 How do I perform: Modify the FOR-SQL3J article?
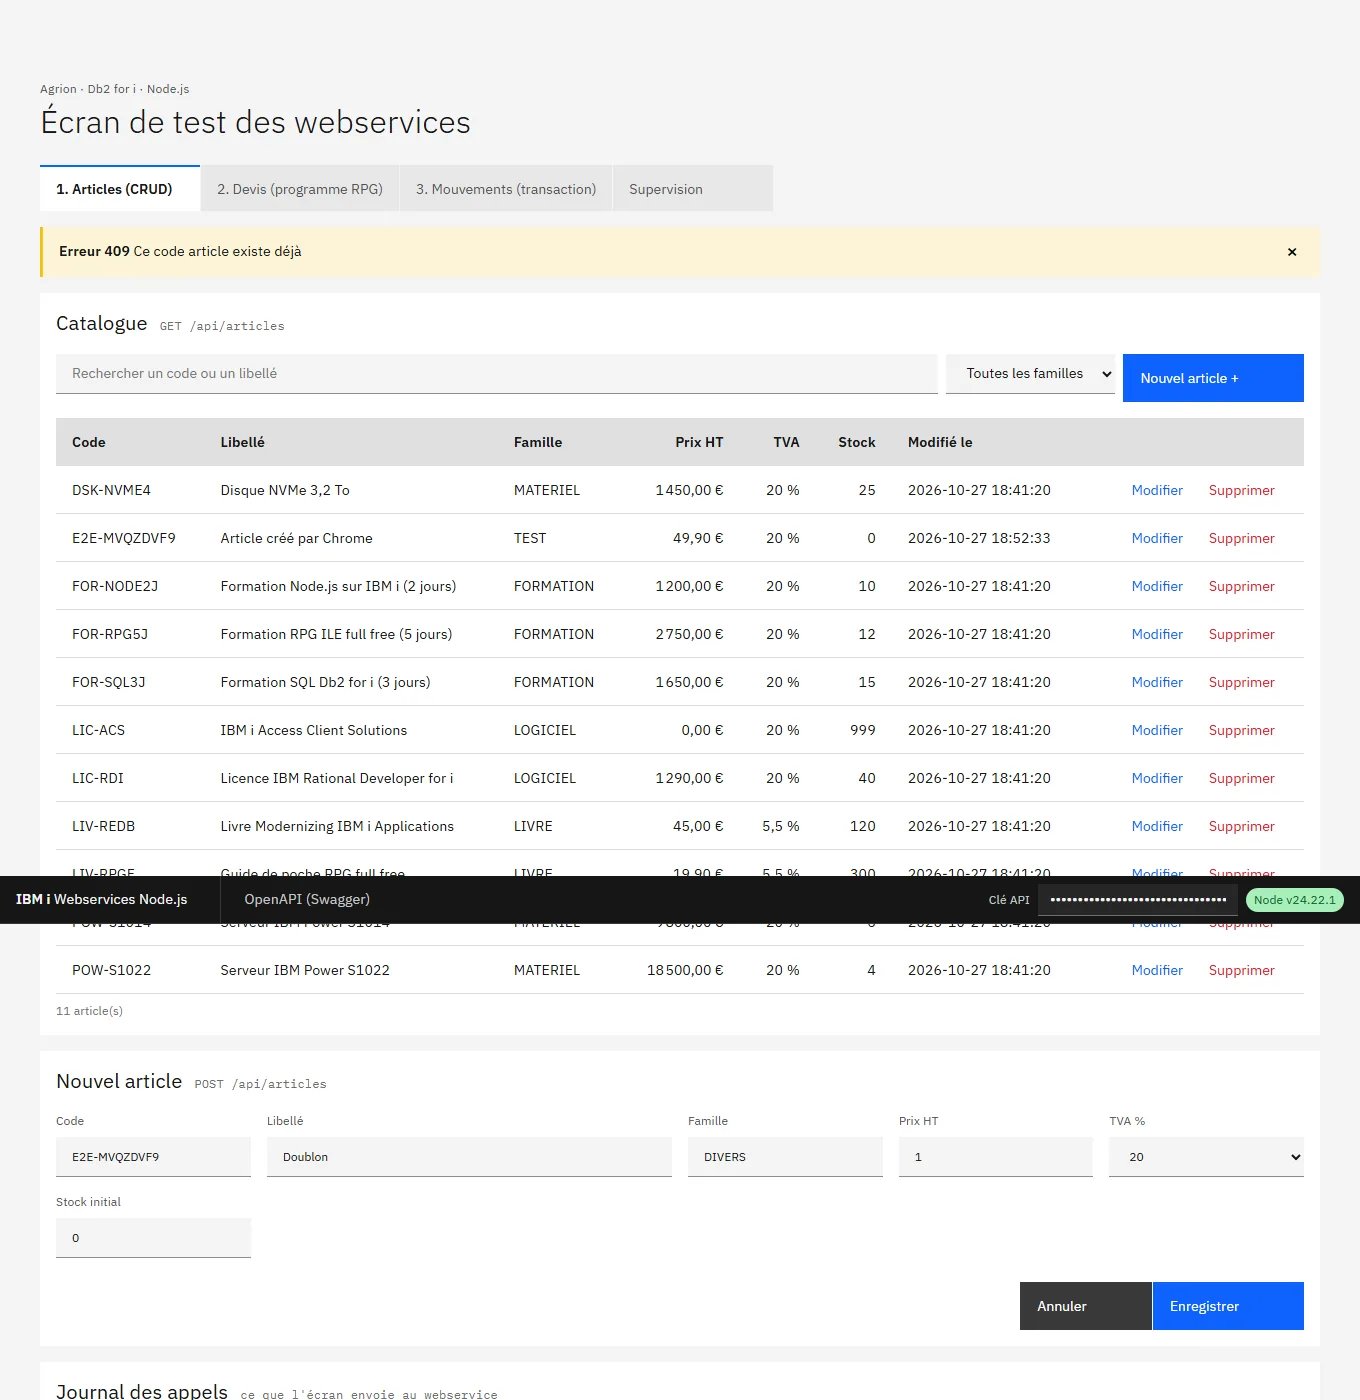coord(1157,682)
